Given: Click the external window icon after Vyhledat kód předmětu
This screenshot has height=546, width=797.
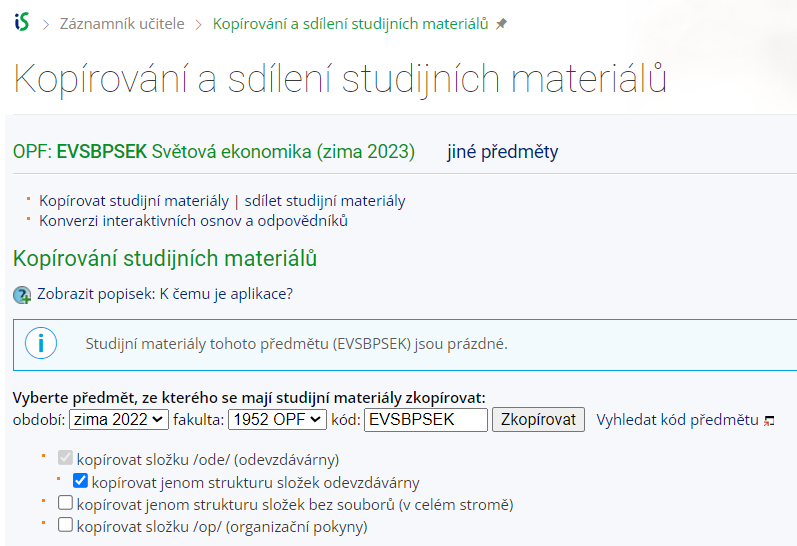Looking at the screenshot, I should point(770,420).
